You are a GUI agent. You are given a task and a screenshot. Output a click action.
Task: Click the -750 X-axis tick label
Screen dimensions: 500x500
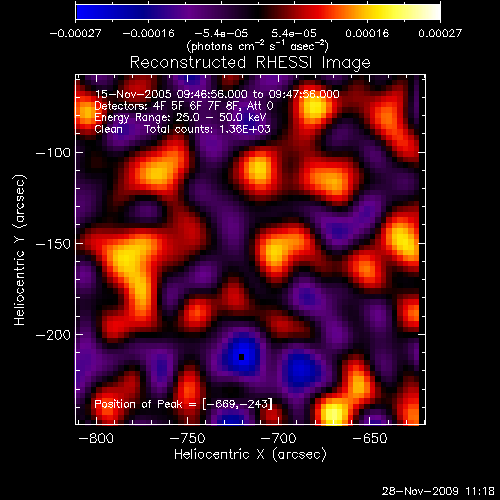point(188,438)
